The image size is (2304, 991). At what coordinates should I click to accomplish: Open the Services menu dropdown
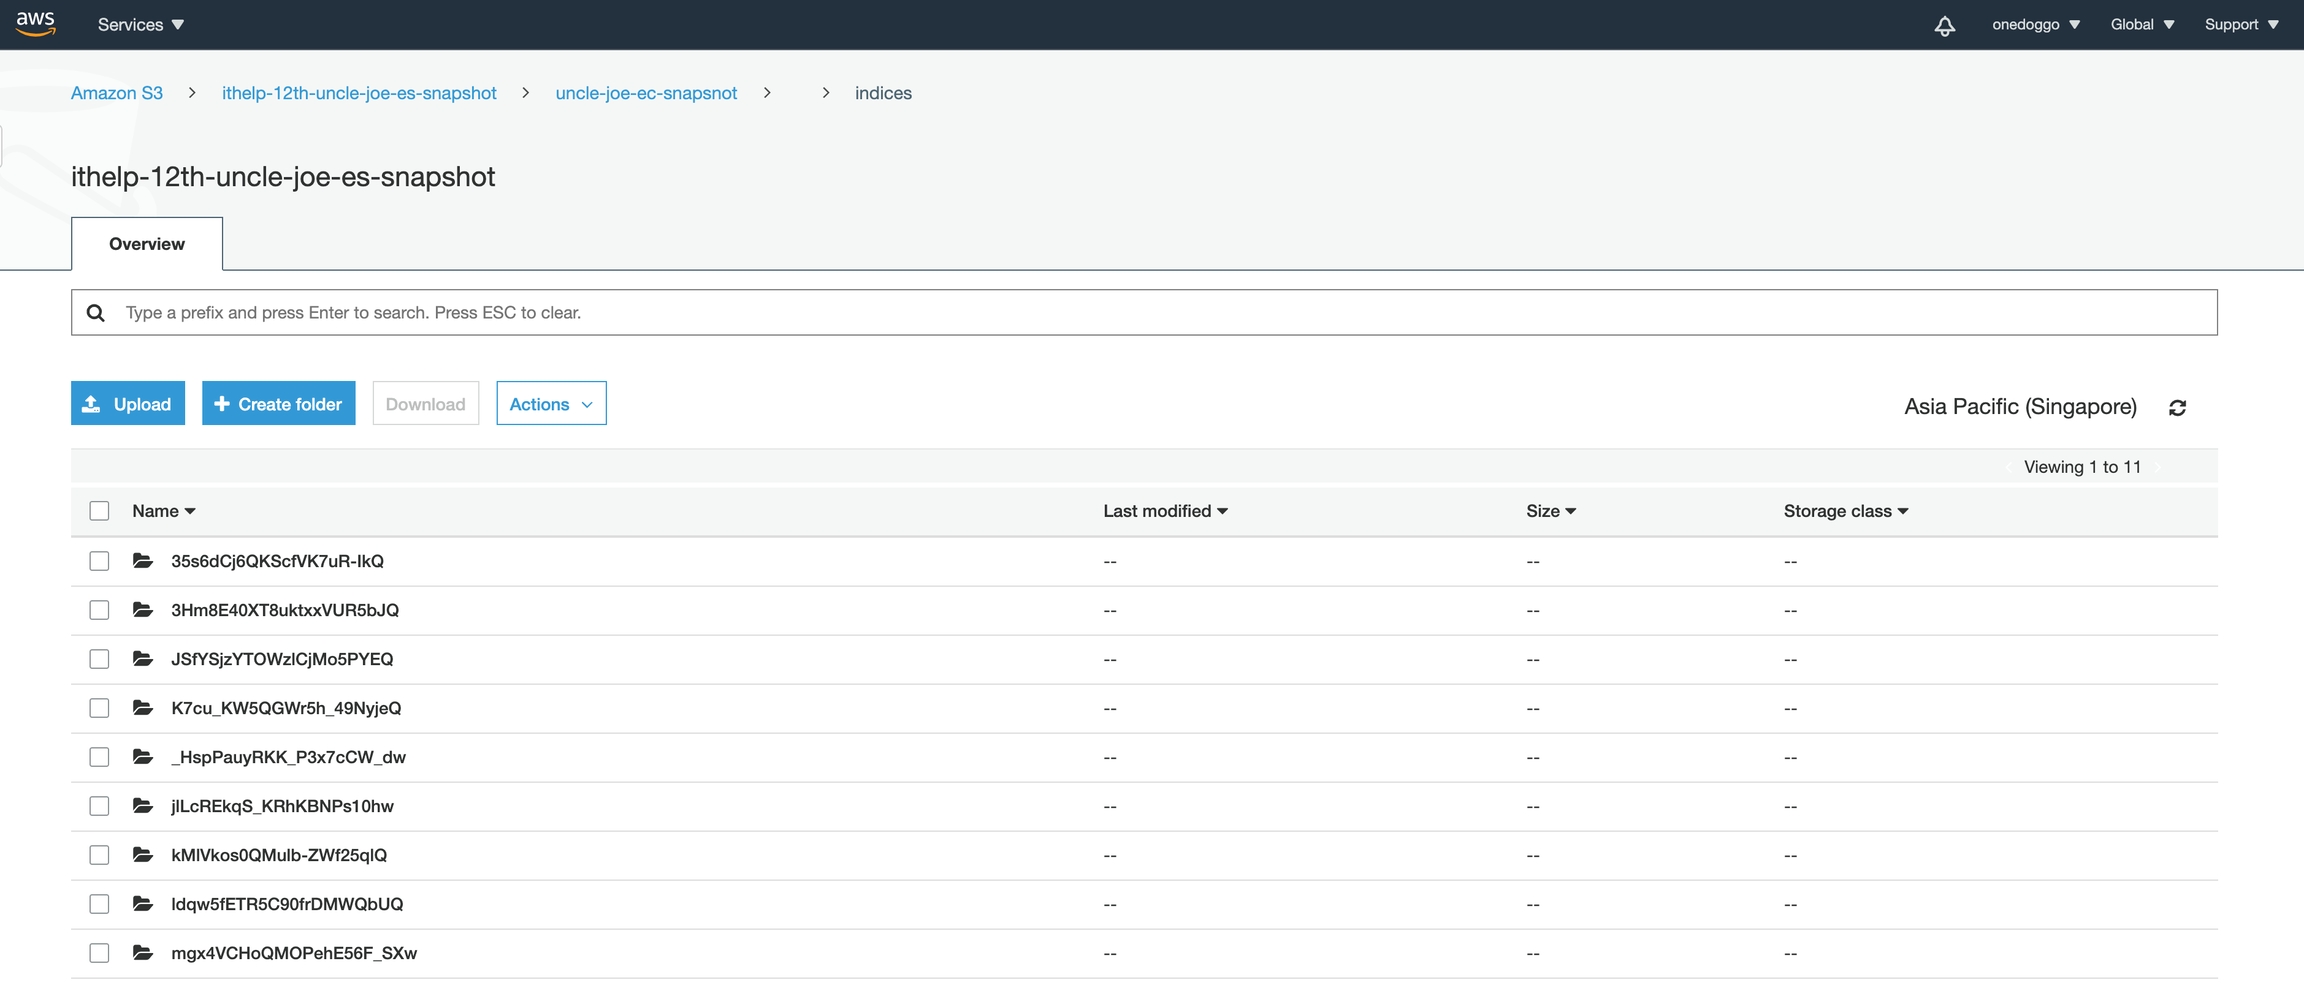(141, 25)
